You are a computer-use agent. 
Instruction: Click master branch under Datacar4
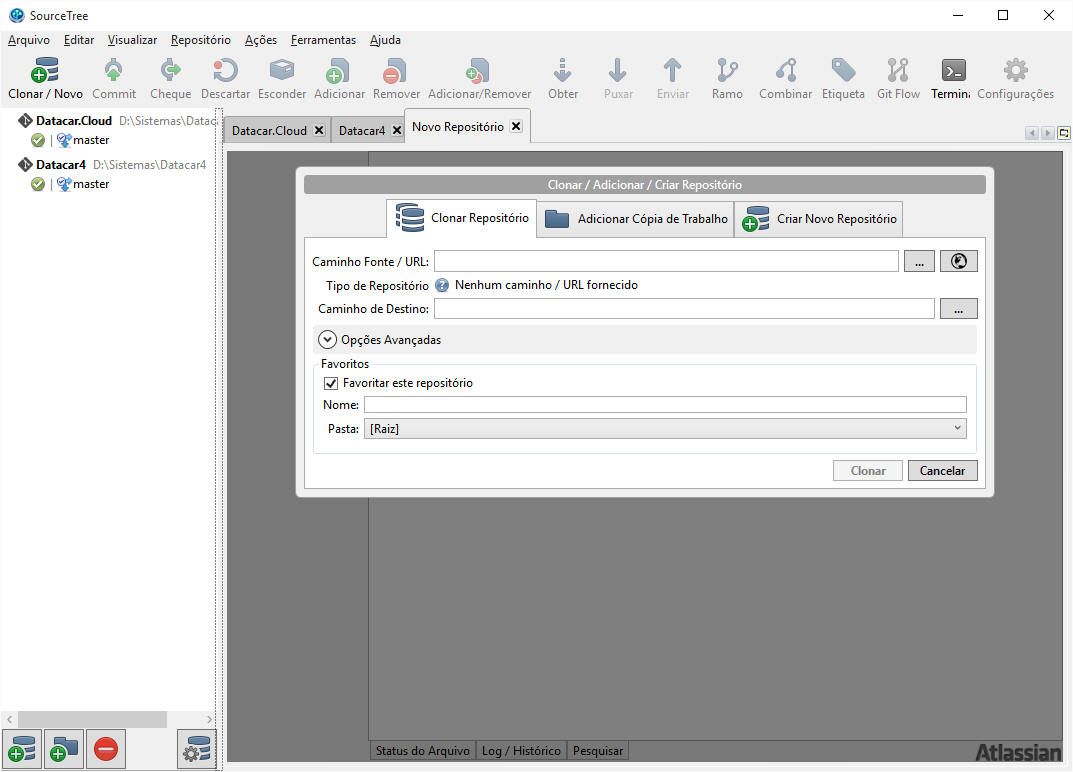(91, 183)
